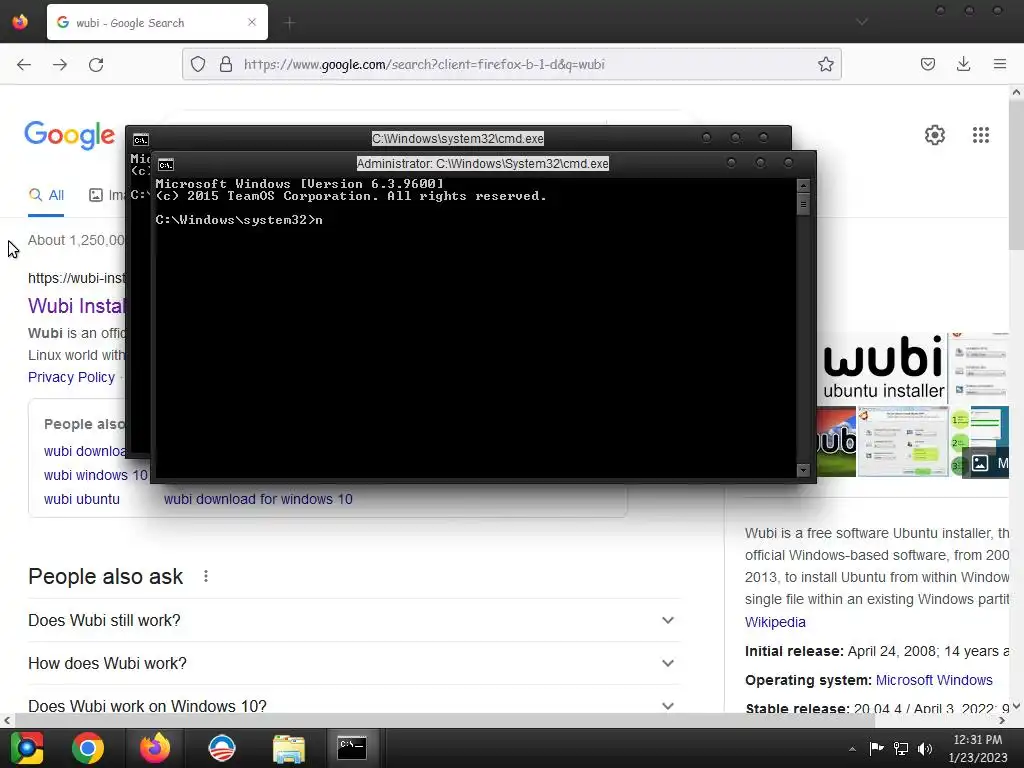Switch to Command Prompt taskbar button

click(352, 748)
